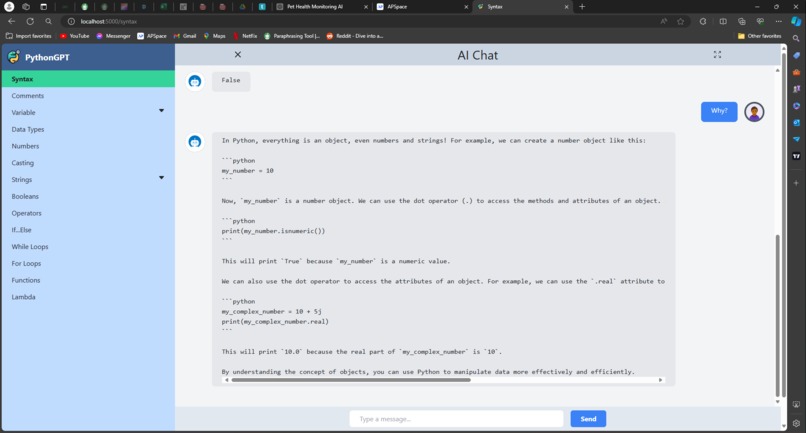Open the For Loops lesson
Viewport: 806px width, 433px height.
pos(88,263)
